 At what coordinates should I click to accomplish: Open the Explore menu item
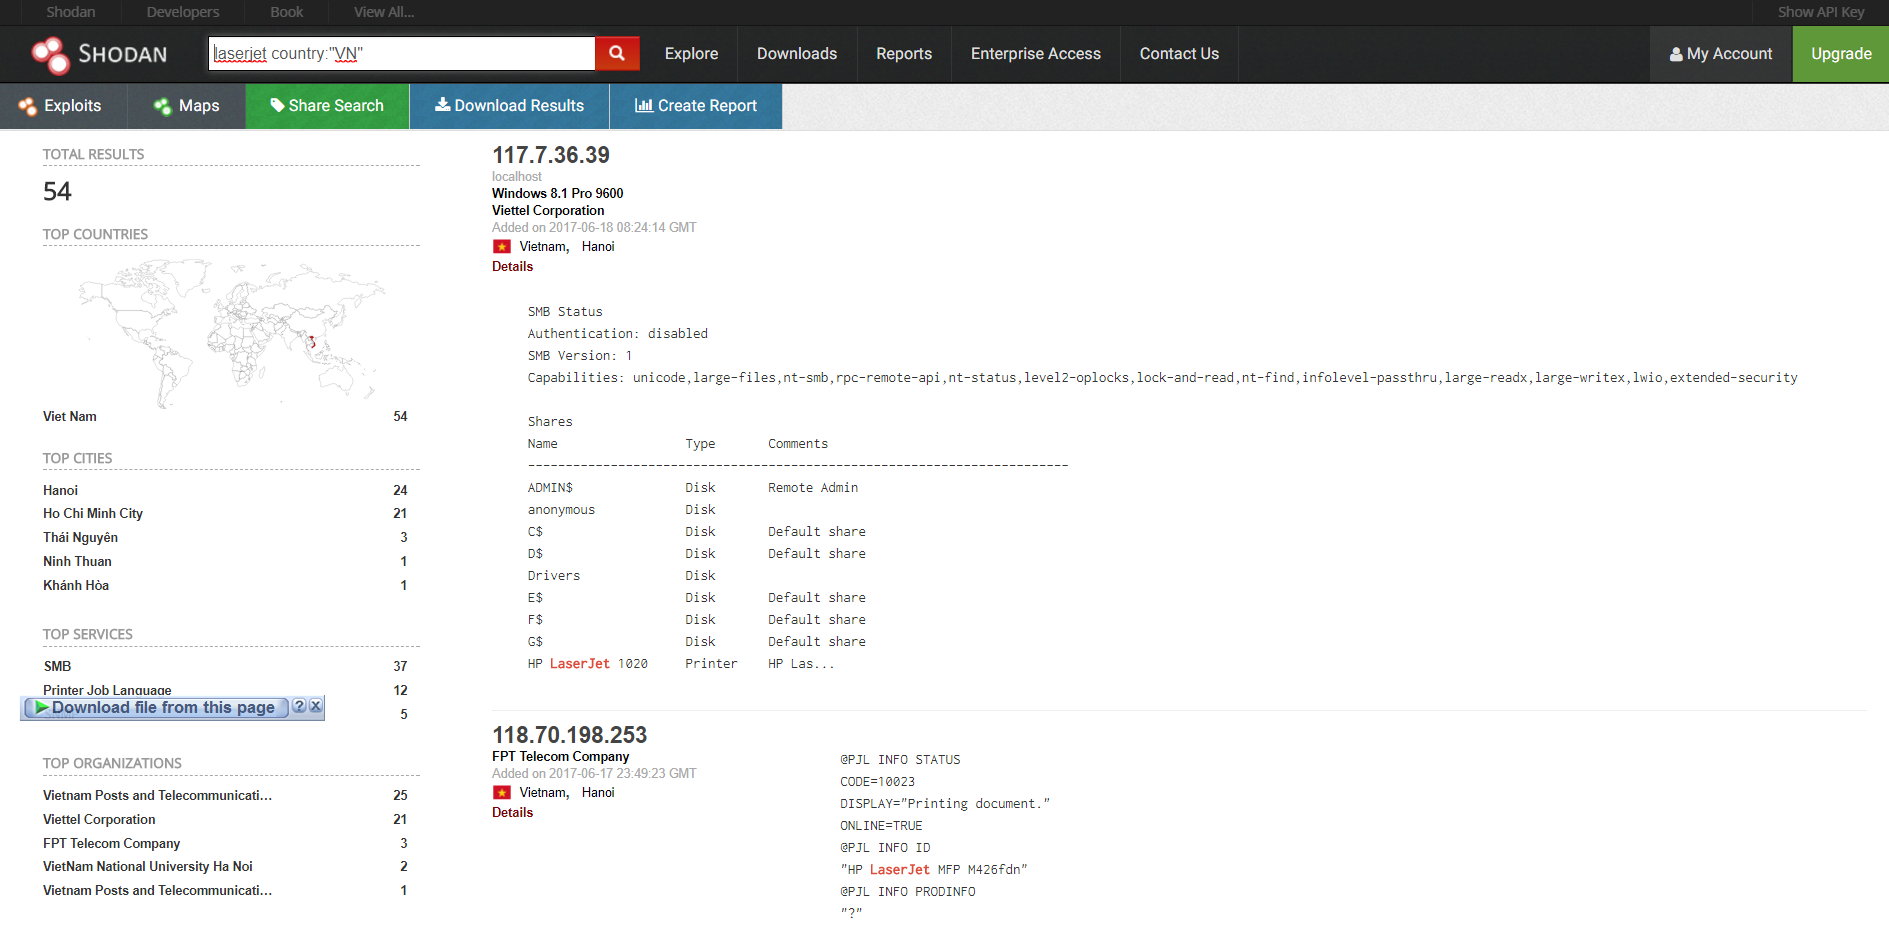point(691,54)
